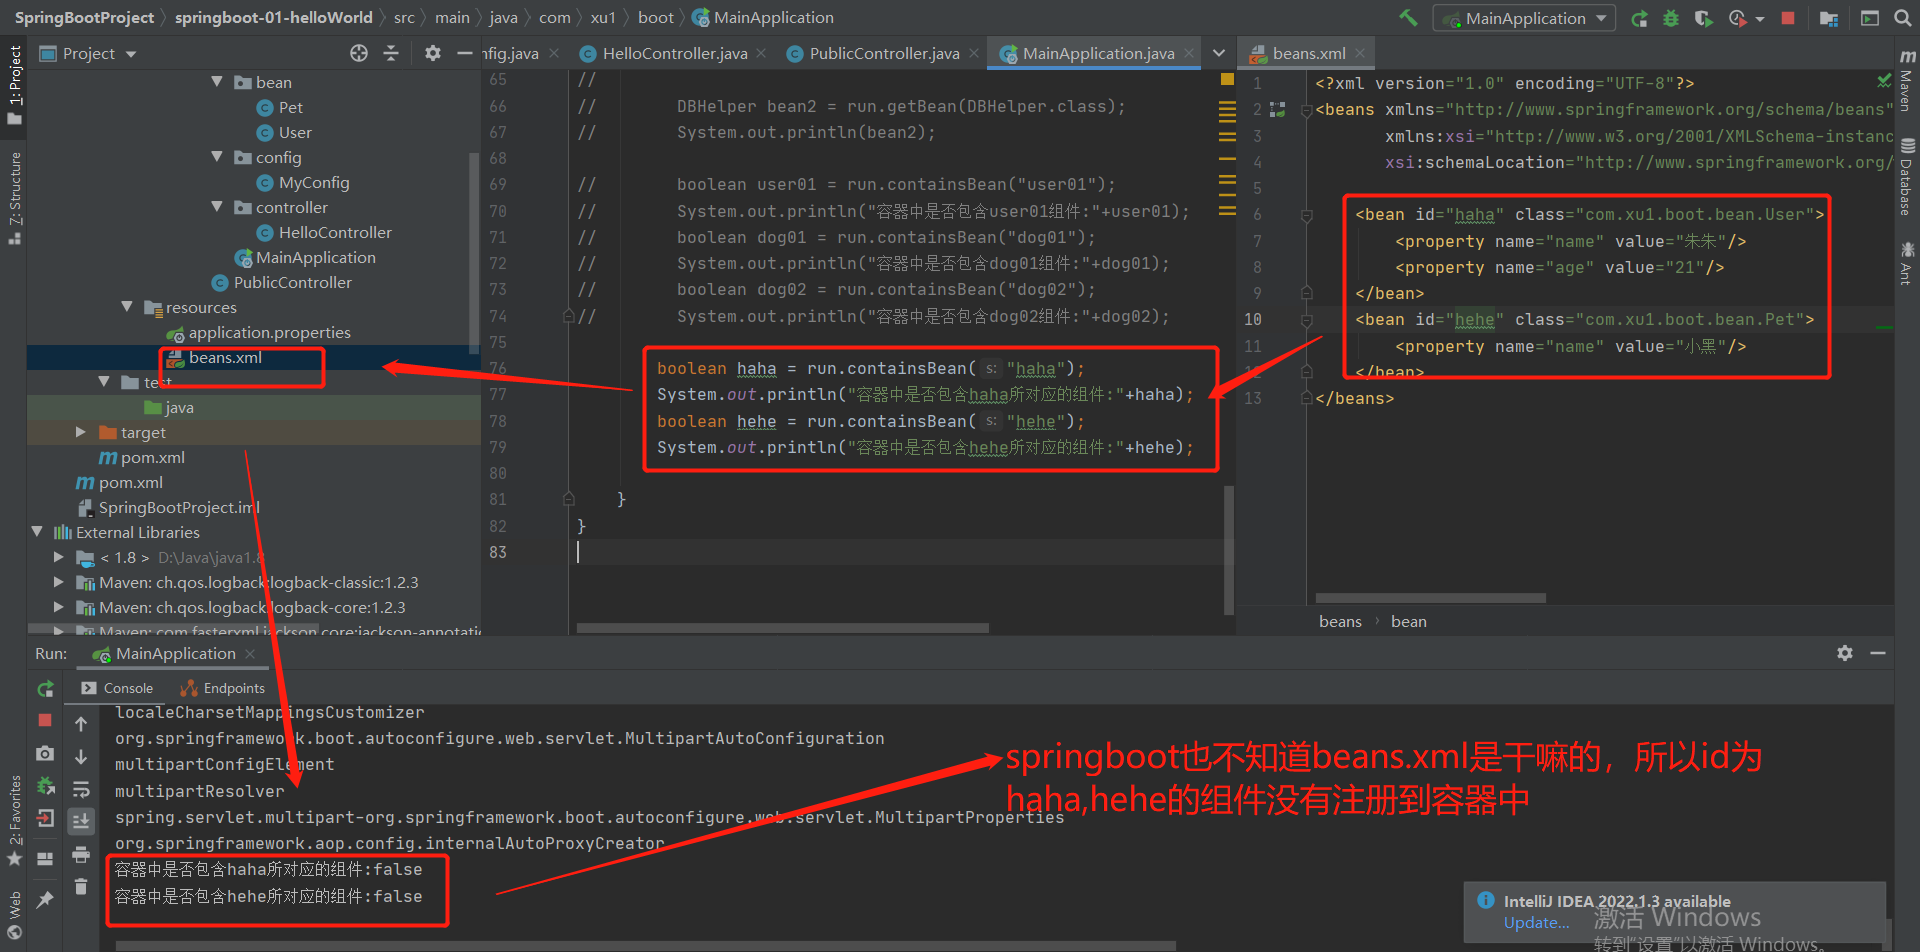1920x952 pixels.
Task: Click Update link in IDEA notification
Action: pyautogui.click(x=1536, y=923)
